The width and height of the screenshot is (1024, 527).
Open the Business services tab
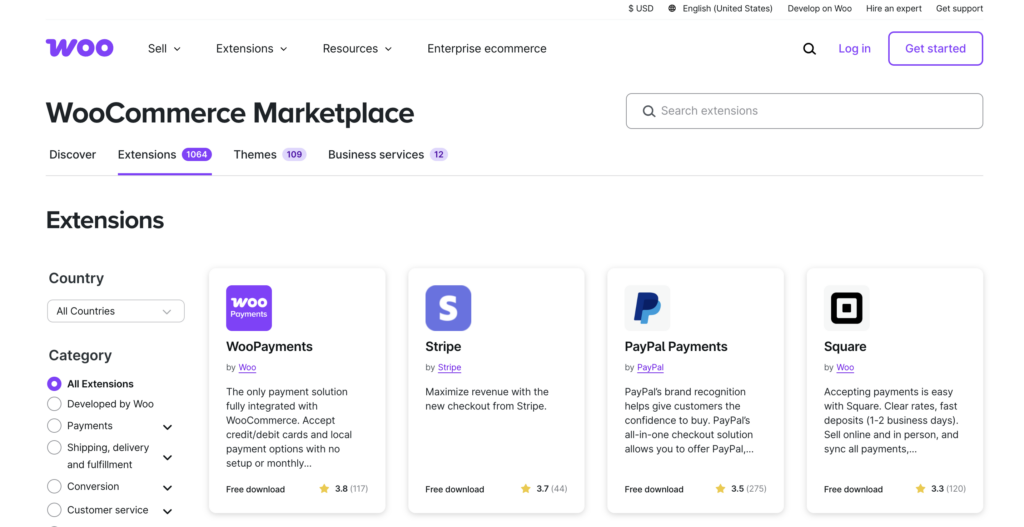(386, 155)
